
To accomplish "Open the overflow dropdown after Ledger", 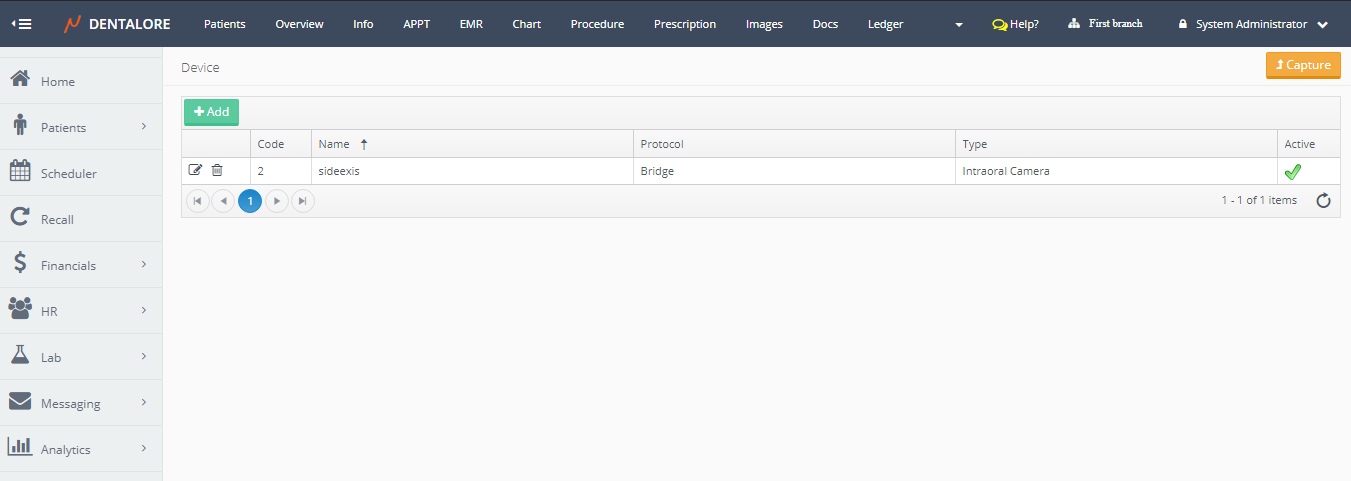I will (959, 24).
